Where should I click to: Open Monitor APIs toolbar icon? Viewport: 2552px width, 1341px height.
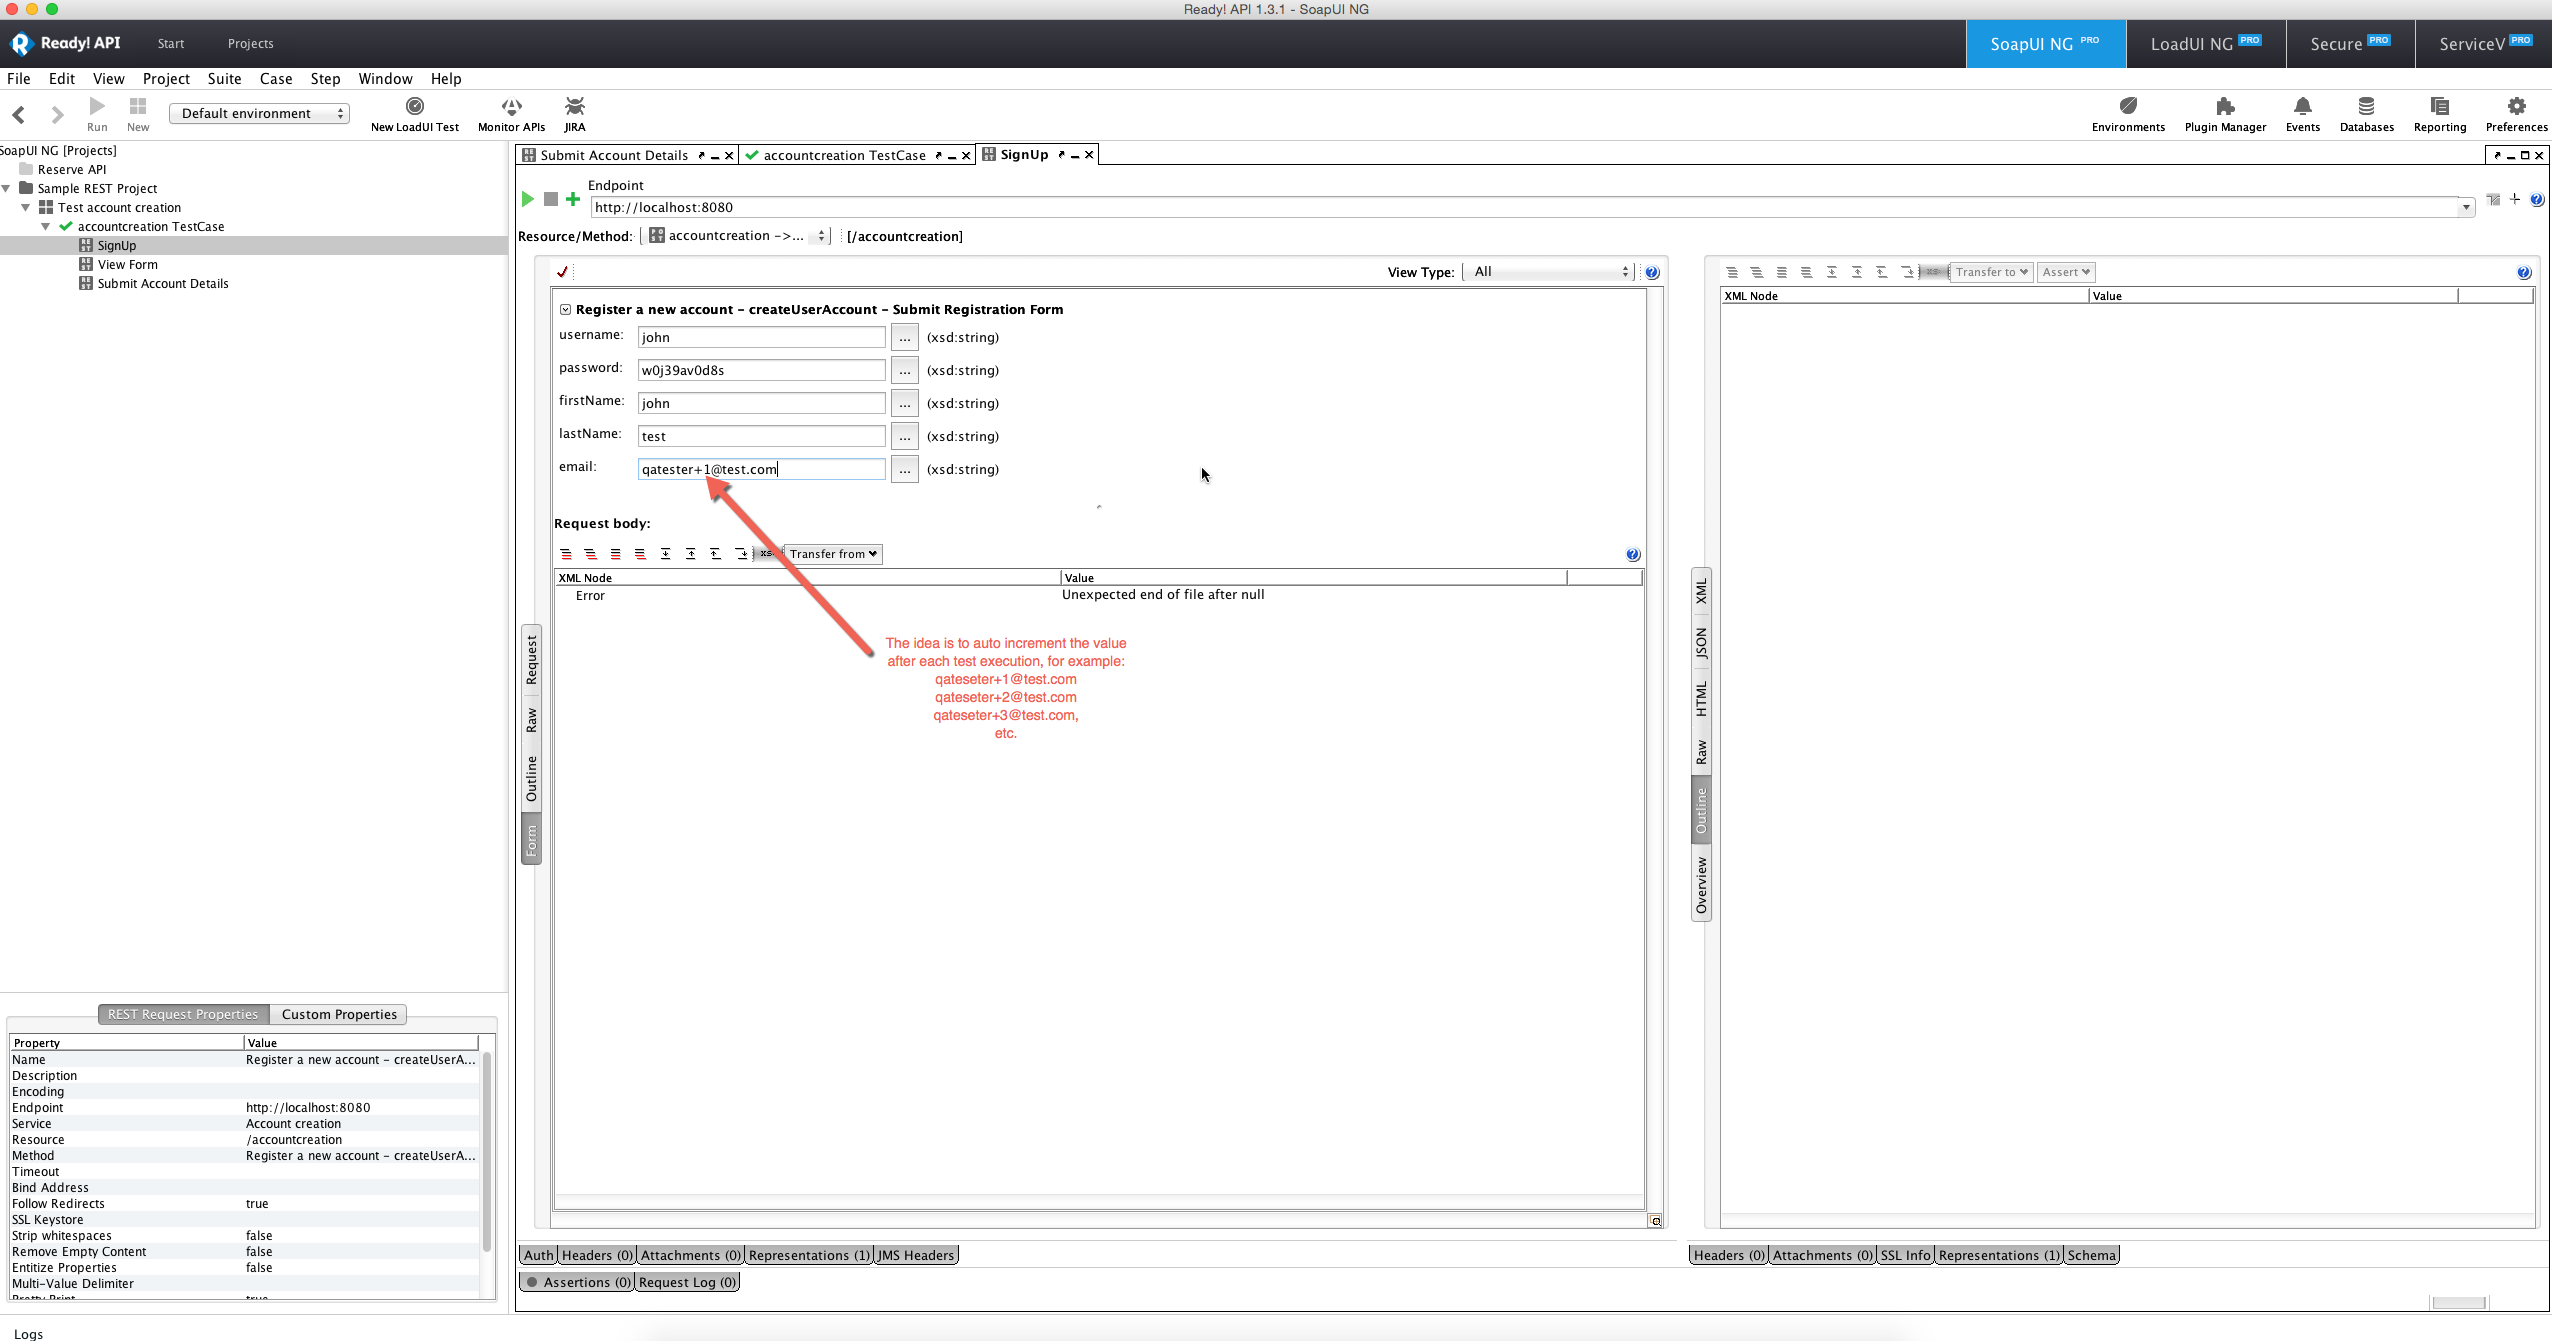tap(511, 107)
